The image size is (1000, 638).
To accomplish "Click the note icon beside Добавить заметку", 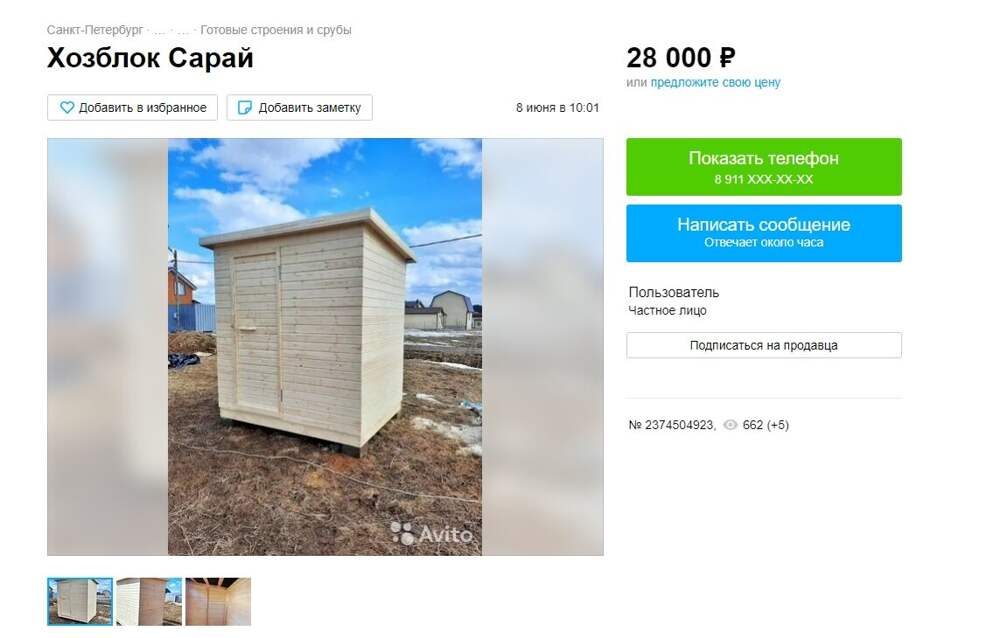I will point(244,108).
